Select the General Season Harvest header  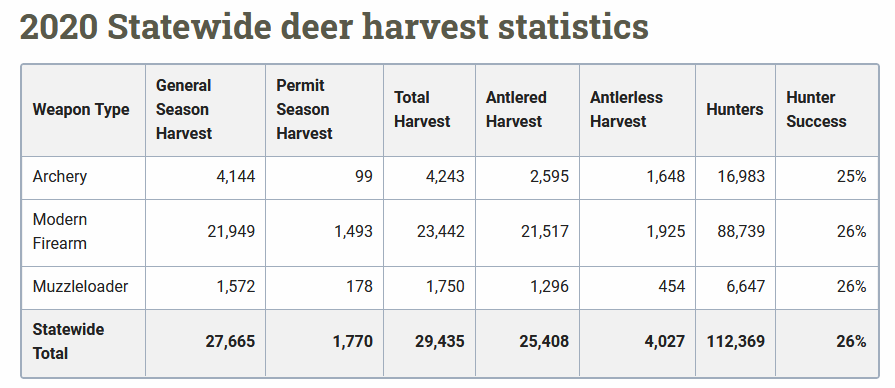tap(184, 110)
